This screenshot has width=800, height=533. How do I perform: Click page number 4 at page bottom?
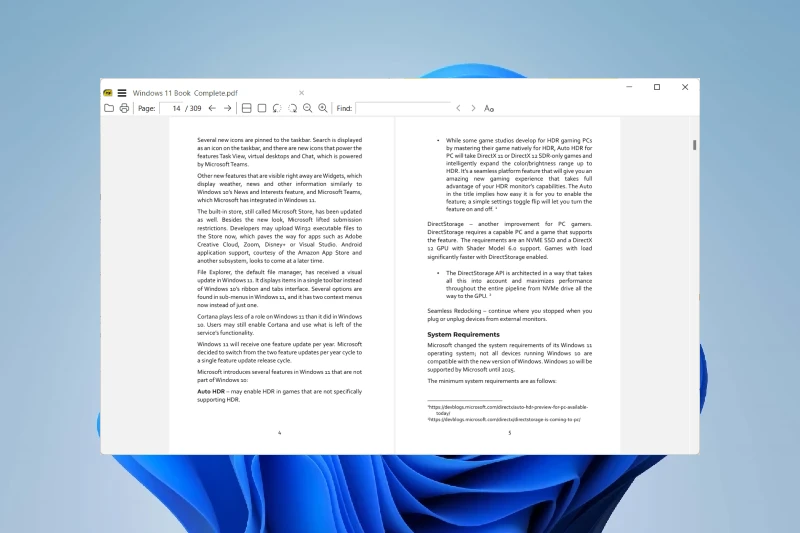[279, 433]
